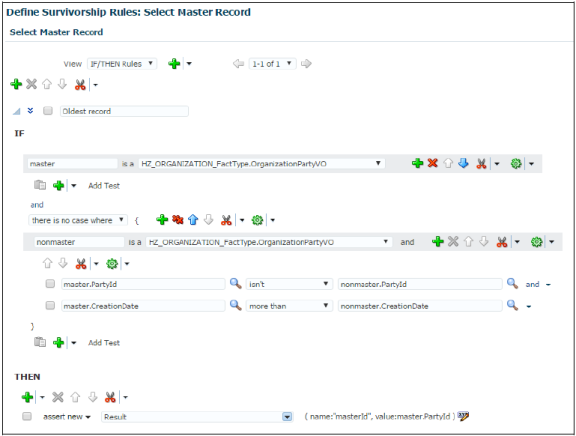Image resolution: width=576 pixels, height=436 pixels.
Task: Cut nested block scissors after there is no case
Action: [x=226, y=220]
